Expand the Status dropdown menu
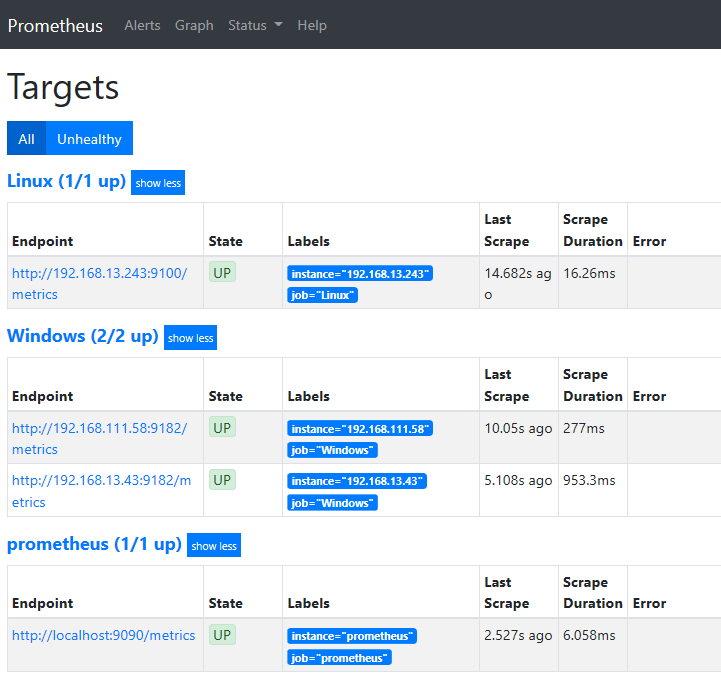The height and width of the screenshot is (699, 721). (x=255, y=25)
